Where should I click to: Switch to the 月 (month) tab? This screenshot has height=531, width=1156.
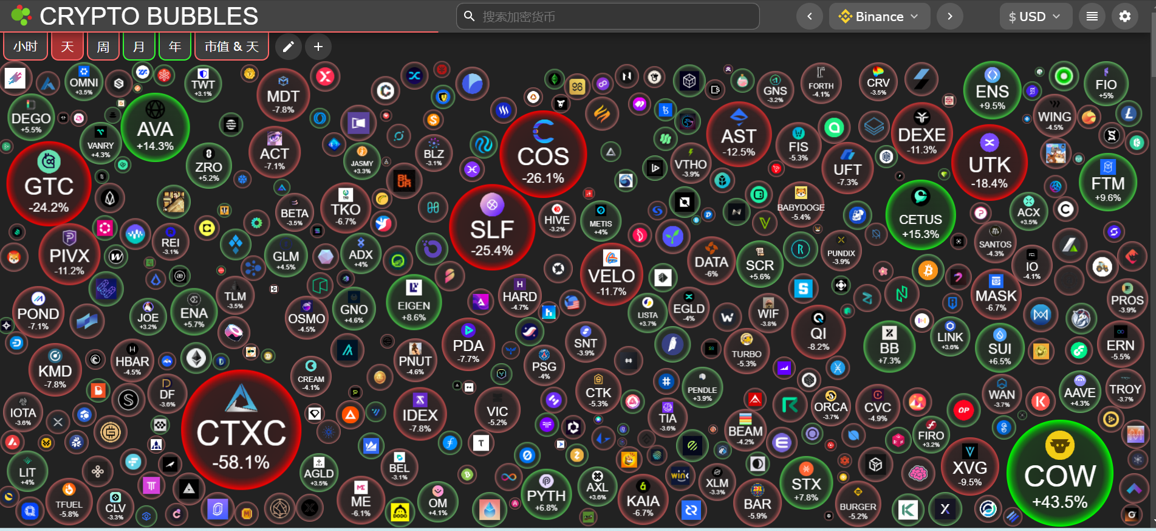tap(139, 46)
